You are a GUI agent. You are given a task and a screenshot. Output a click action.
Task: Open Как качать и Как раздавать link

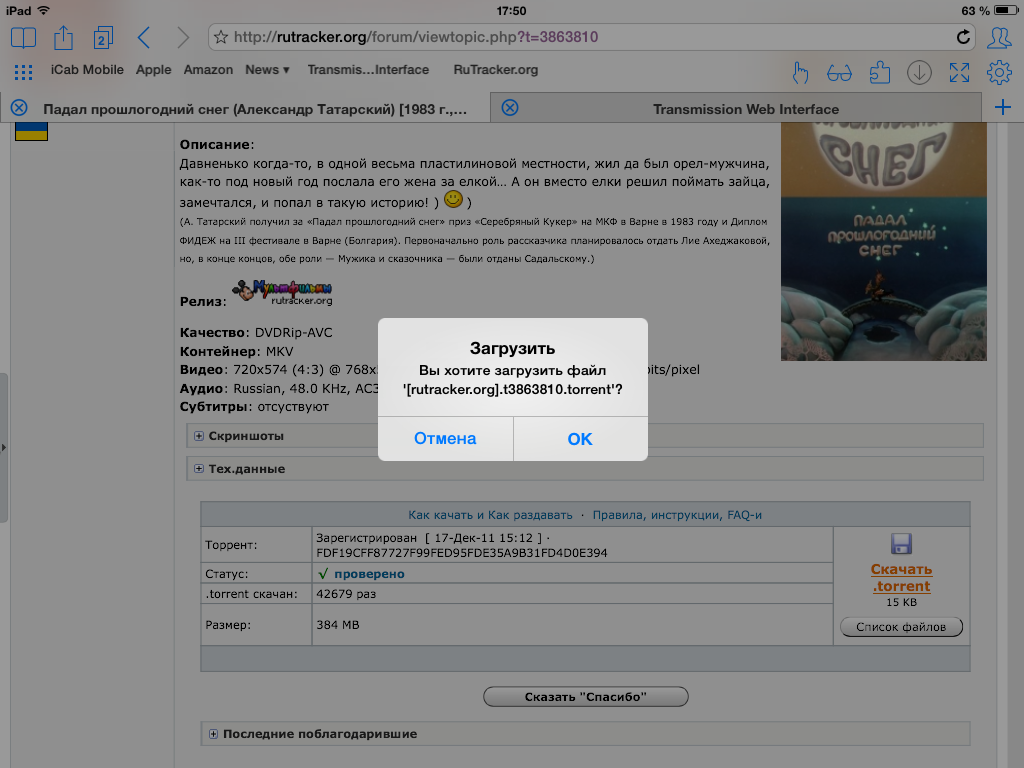pyautogui.click(x=490, y=515)
